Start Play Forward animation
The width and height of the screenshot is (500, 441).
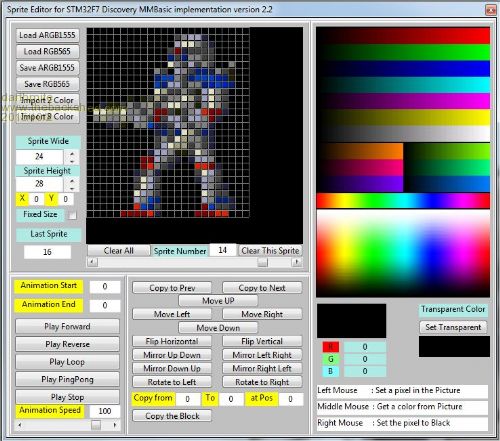67,327
